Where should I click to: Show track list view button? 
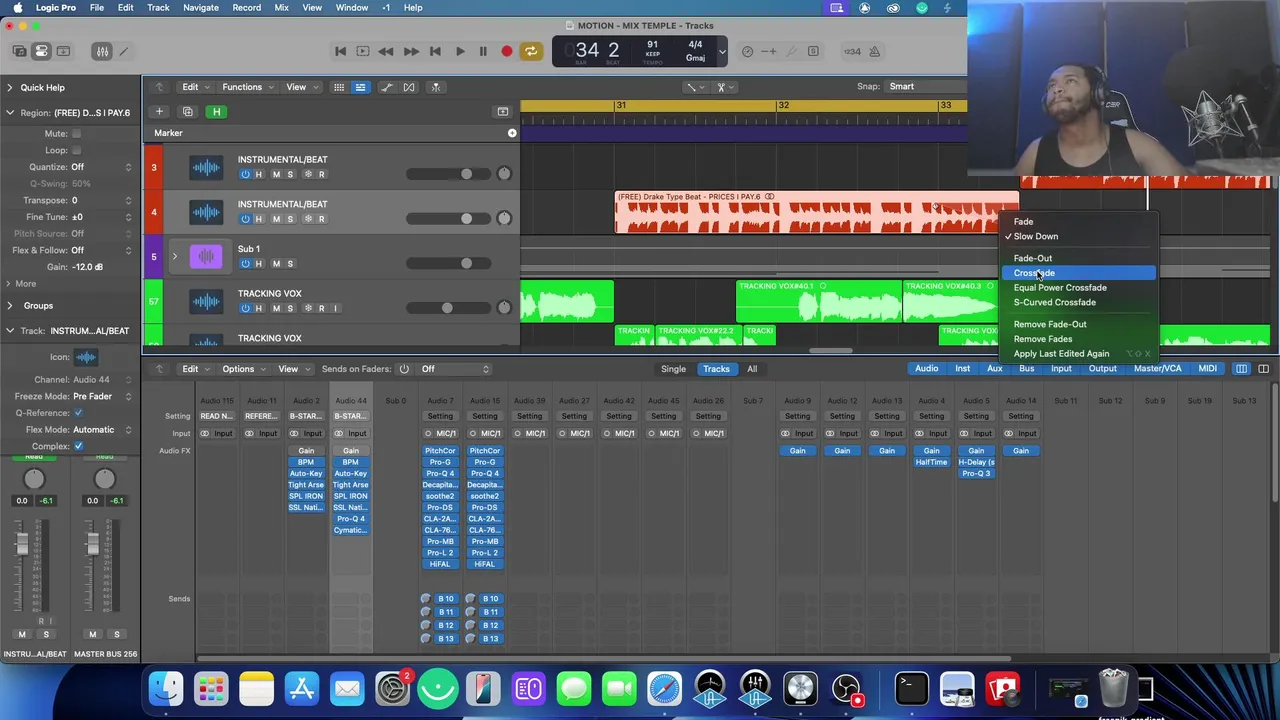pos(360,87)
